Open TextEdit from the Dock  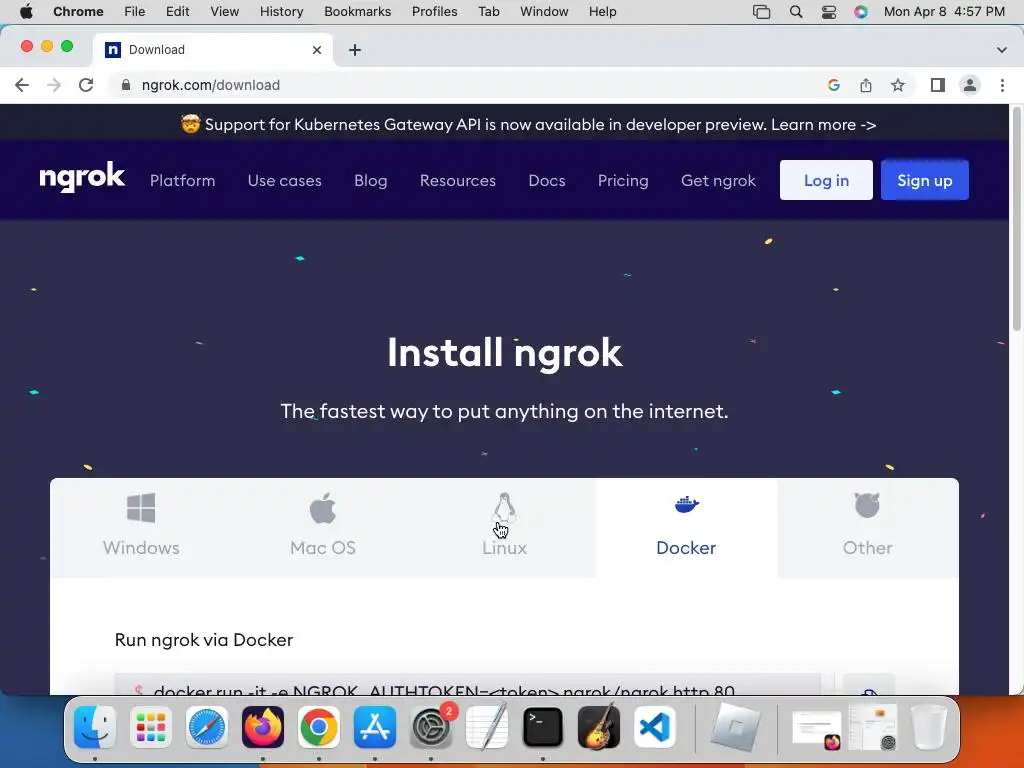click(487, 727)
